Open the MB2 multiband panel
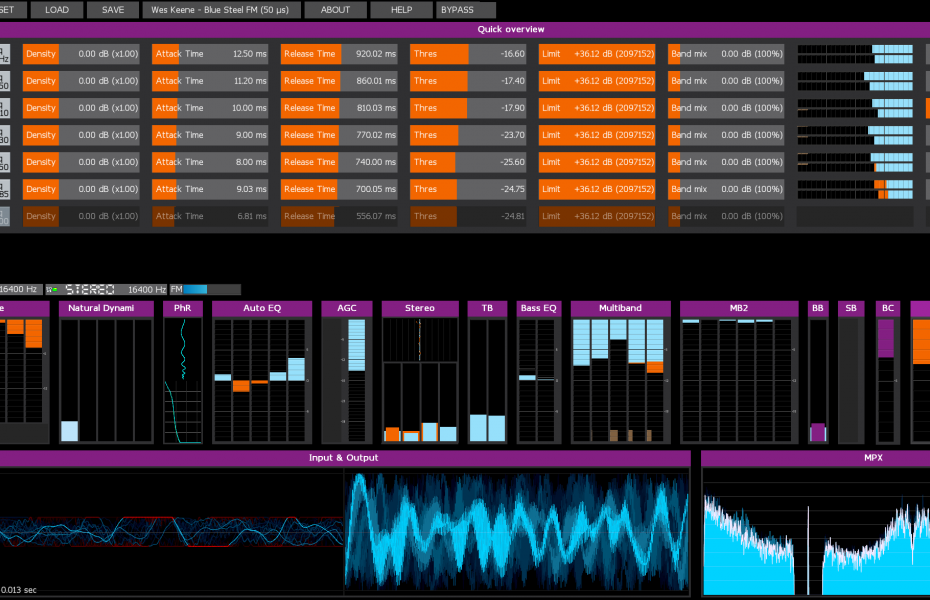Screen dimensions: 930x600 click(739, 308)
